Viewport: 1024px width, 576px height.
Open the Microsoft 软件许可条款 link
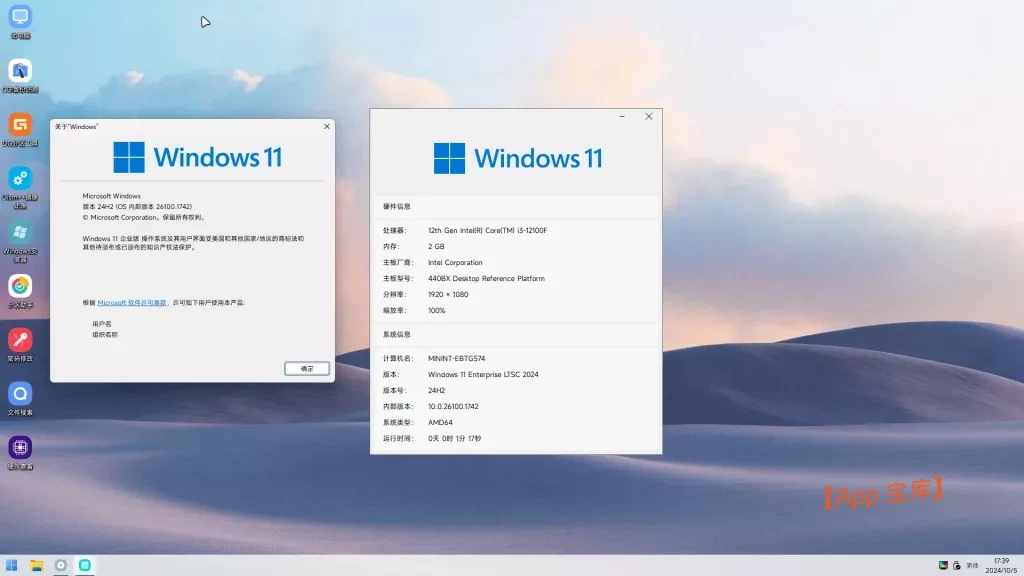point(132,302)
